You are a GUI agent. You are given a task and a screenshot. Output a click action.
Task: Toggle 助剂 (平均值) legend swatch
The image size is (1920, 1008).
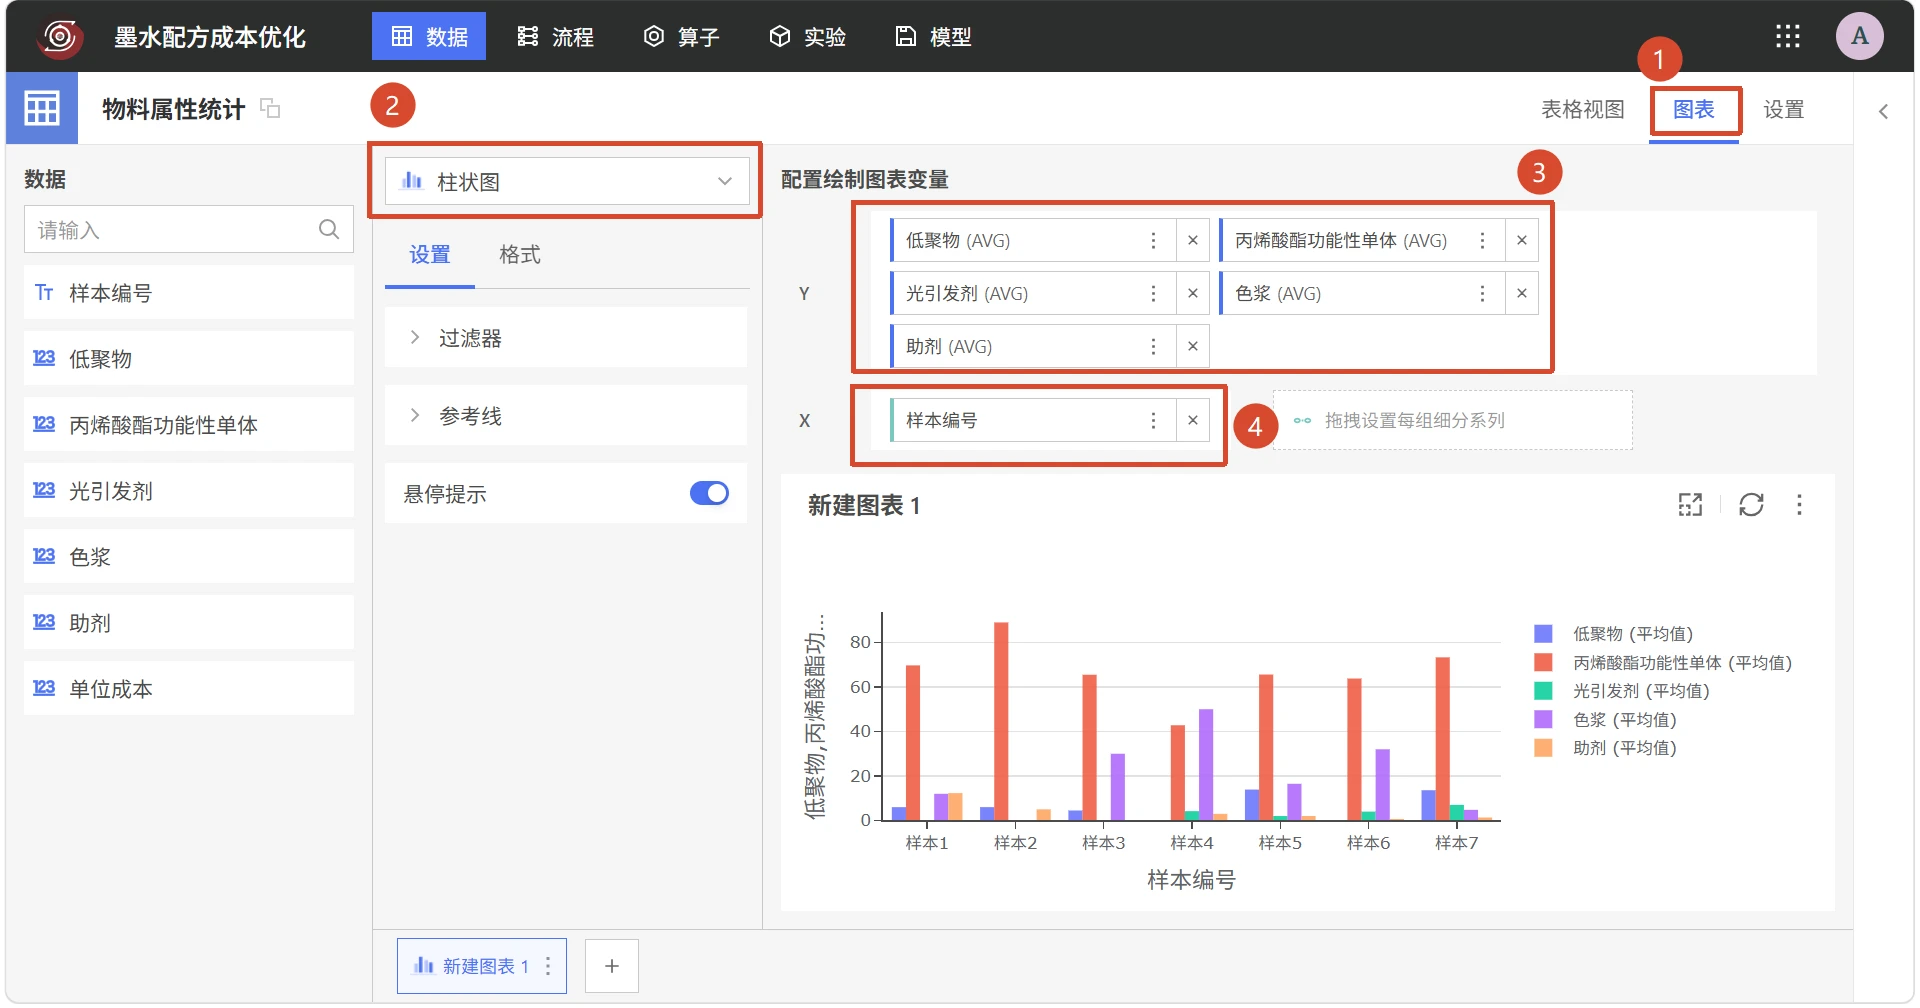(x=1543, y=748)
